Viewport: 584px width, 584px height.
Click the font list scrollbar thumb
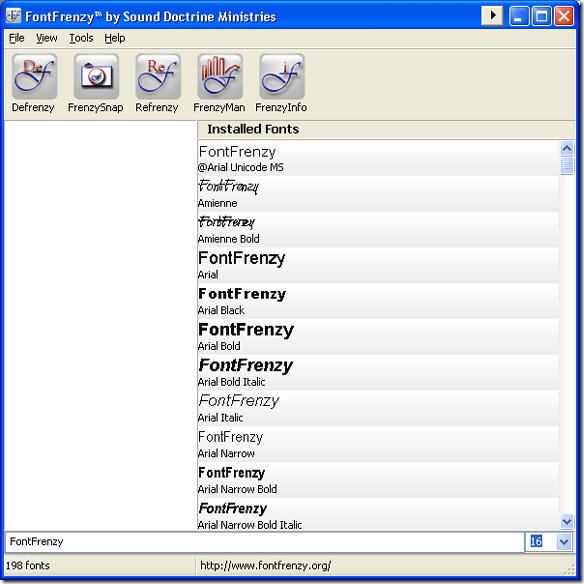point(566,166)
